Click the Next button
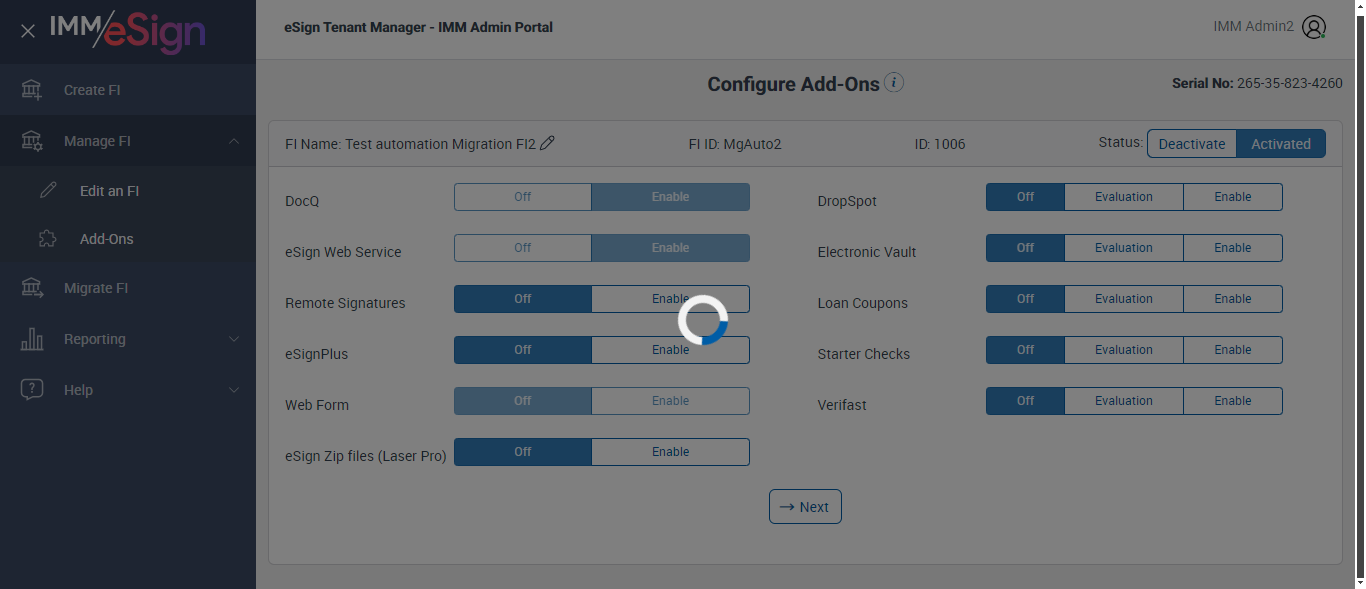Screen dimensions: 1366x589 805,507
